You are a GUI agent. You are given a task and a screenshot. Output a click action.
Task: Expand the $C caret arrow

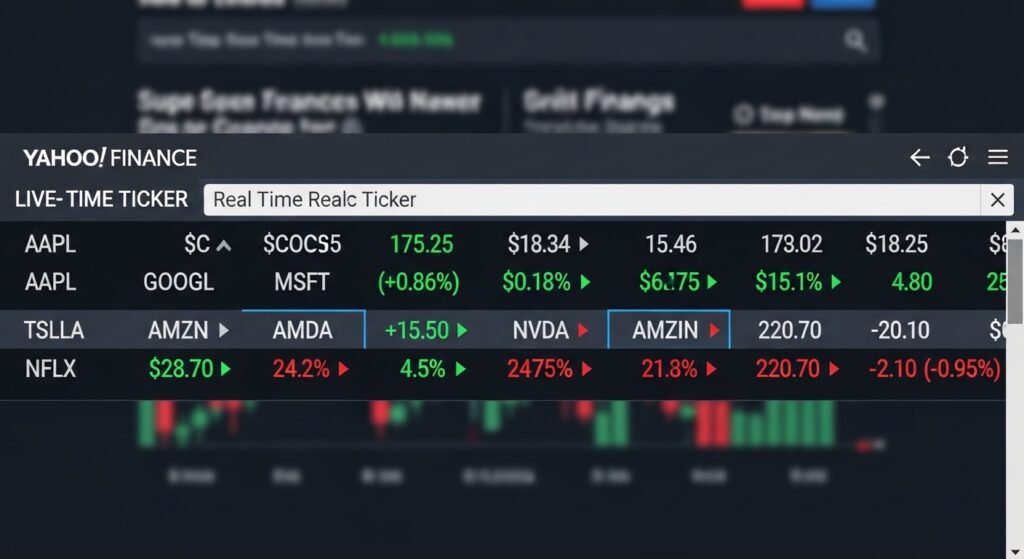(x=224, y=245)
